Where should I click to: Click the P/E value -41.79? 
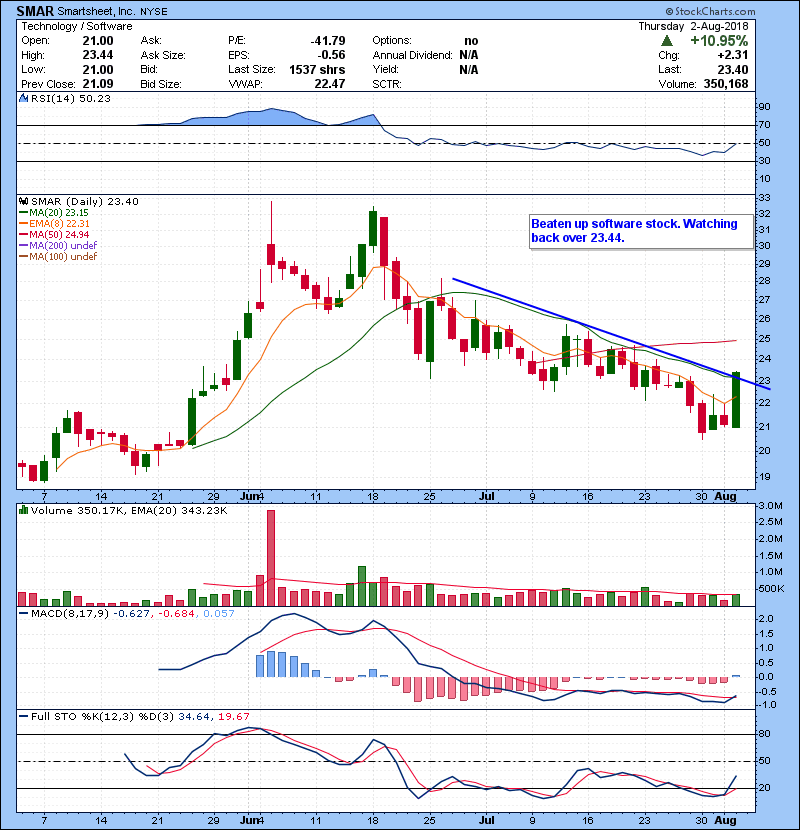pyautogui.click(x=328, y=41)
